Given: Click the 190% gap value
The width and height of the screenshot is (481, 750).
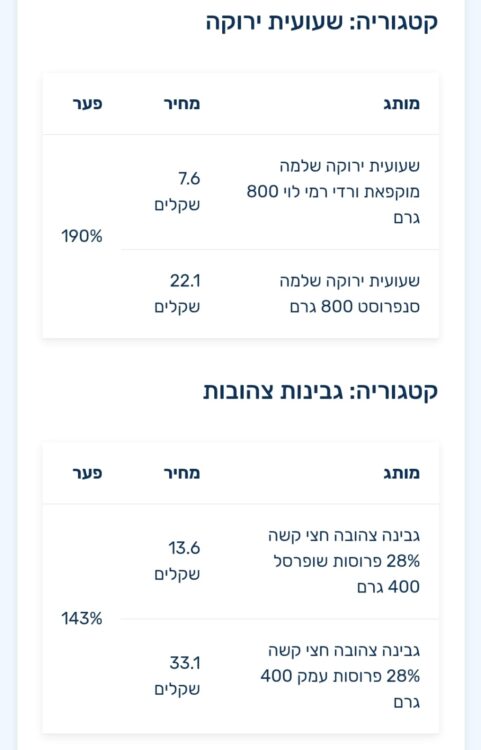Looking at the screenshot, I should (82, 236).
